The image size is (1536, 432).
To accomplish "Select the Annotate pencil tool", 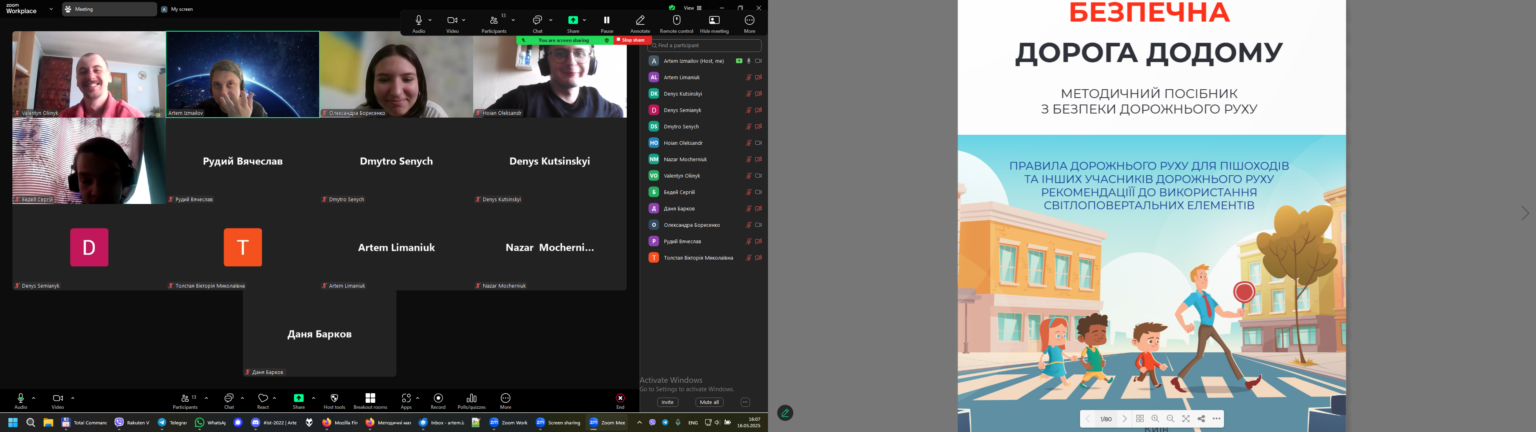I will click(x=640, y=23).
